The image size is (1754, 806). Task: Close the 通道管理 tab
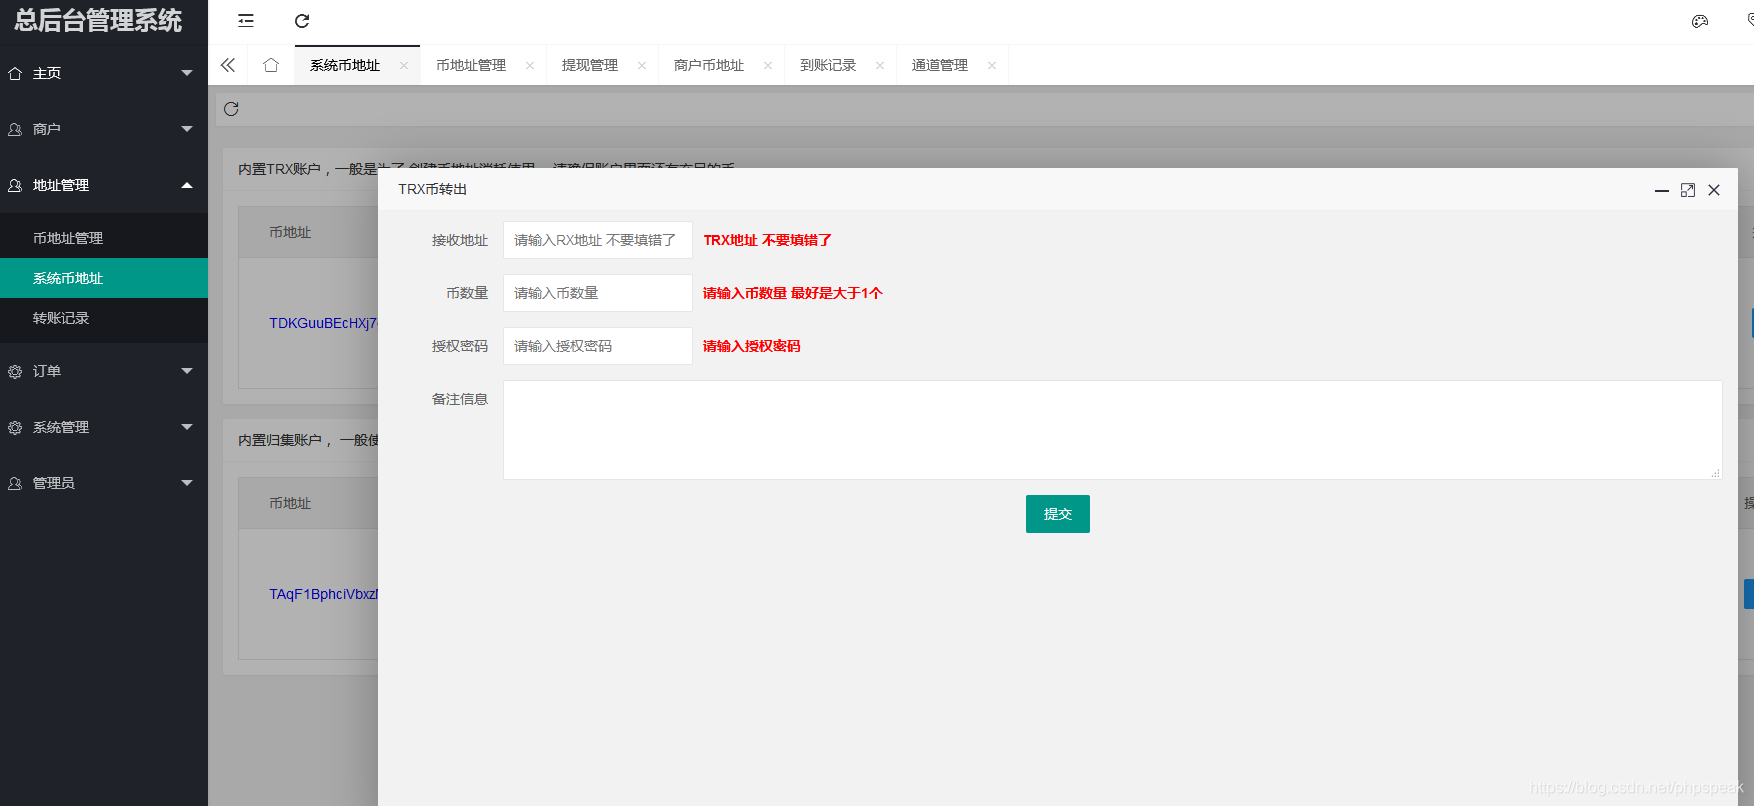click(992, 65)
